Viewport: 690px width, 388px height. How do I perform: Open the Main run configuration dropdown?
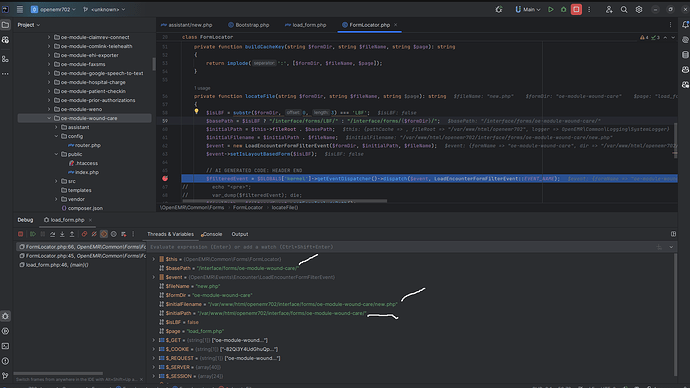(528, 9)
